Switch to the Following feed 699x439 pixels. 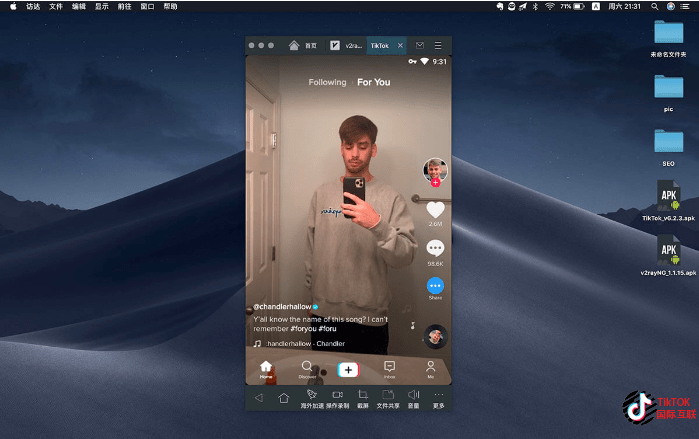coord(327,82)
